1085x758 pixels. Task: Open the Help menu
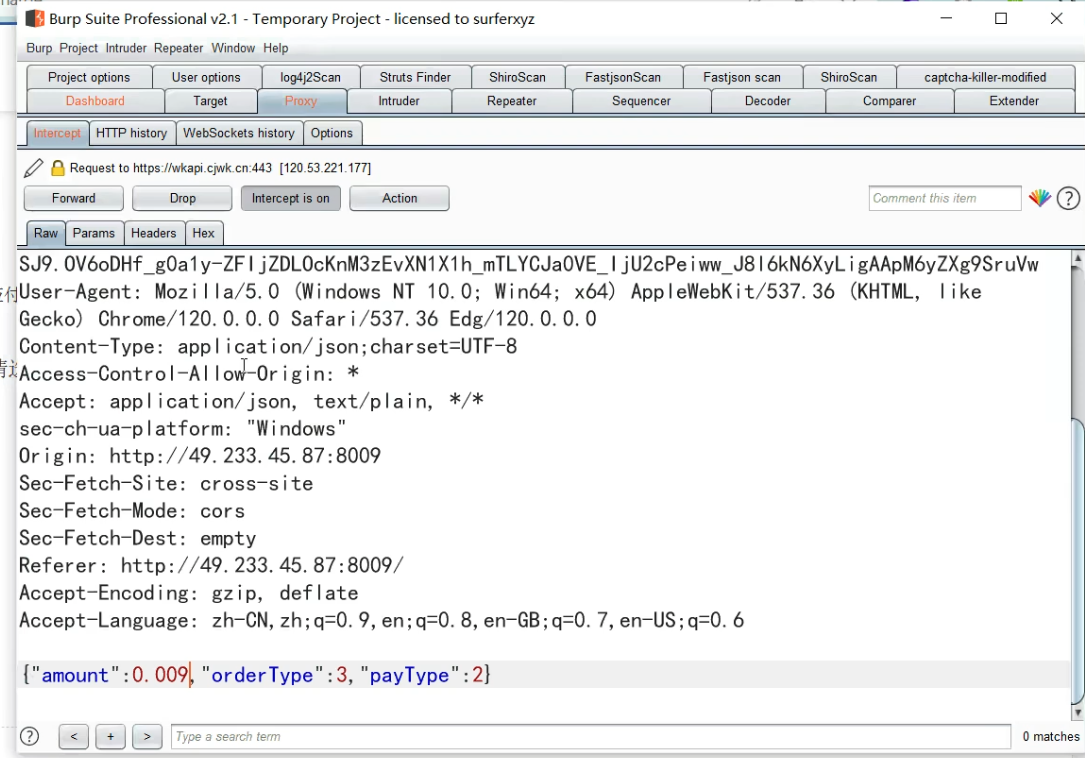point(275,48)
